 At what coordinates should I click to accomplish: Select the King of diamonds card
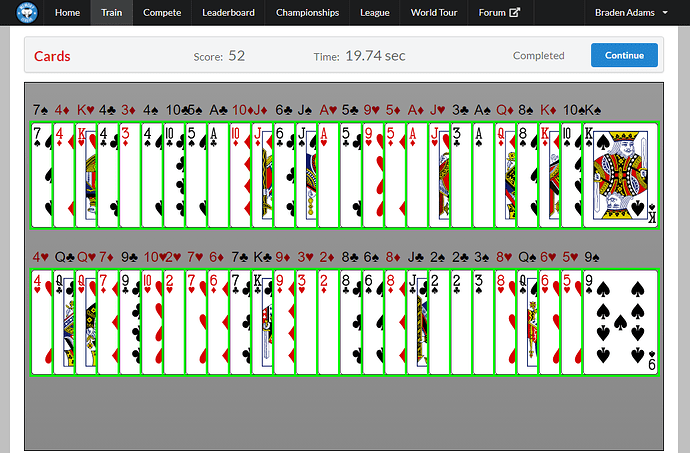click(x=549, y=175)
